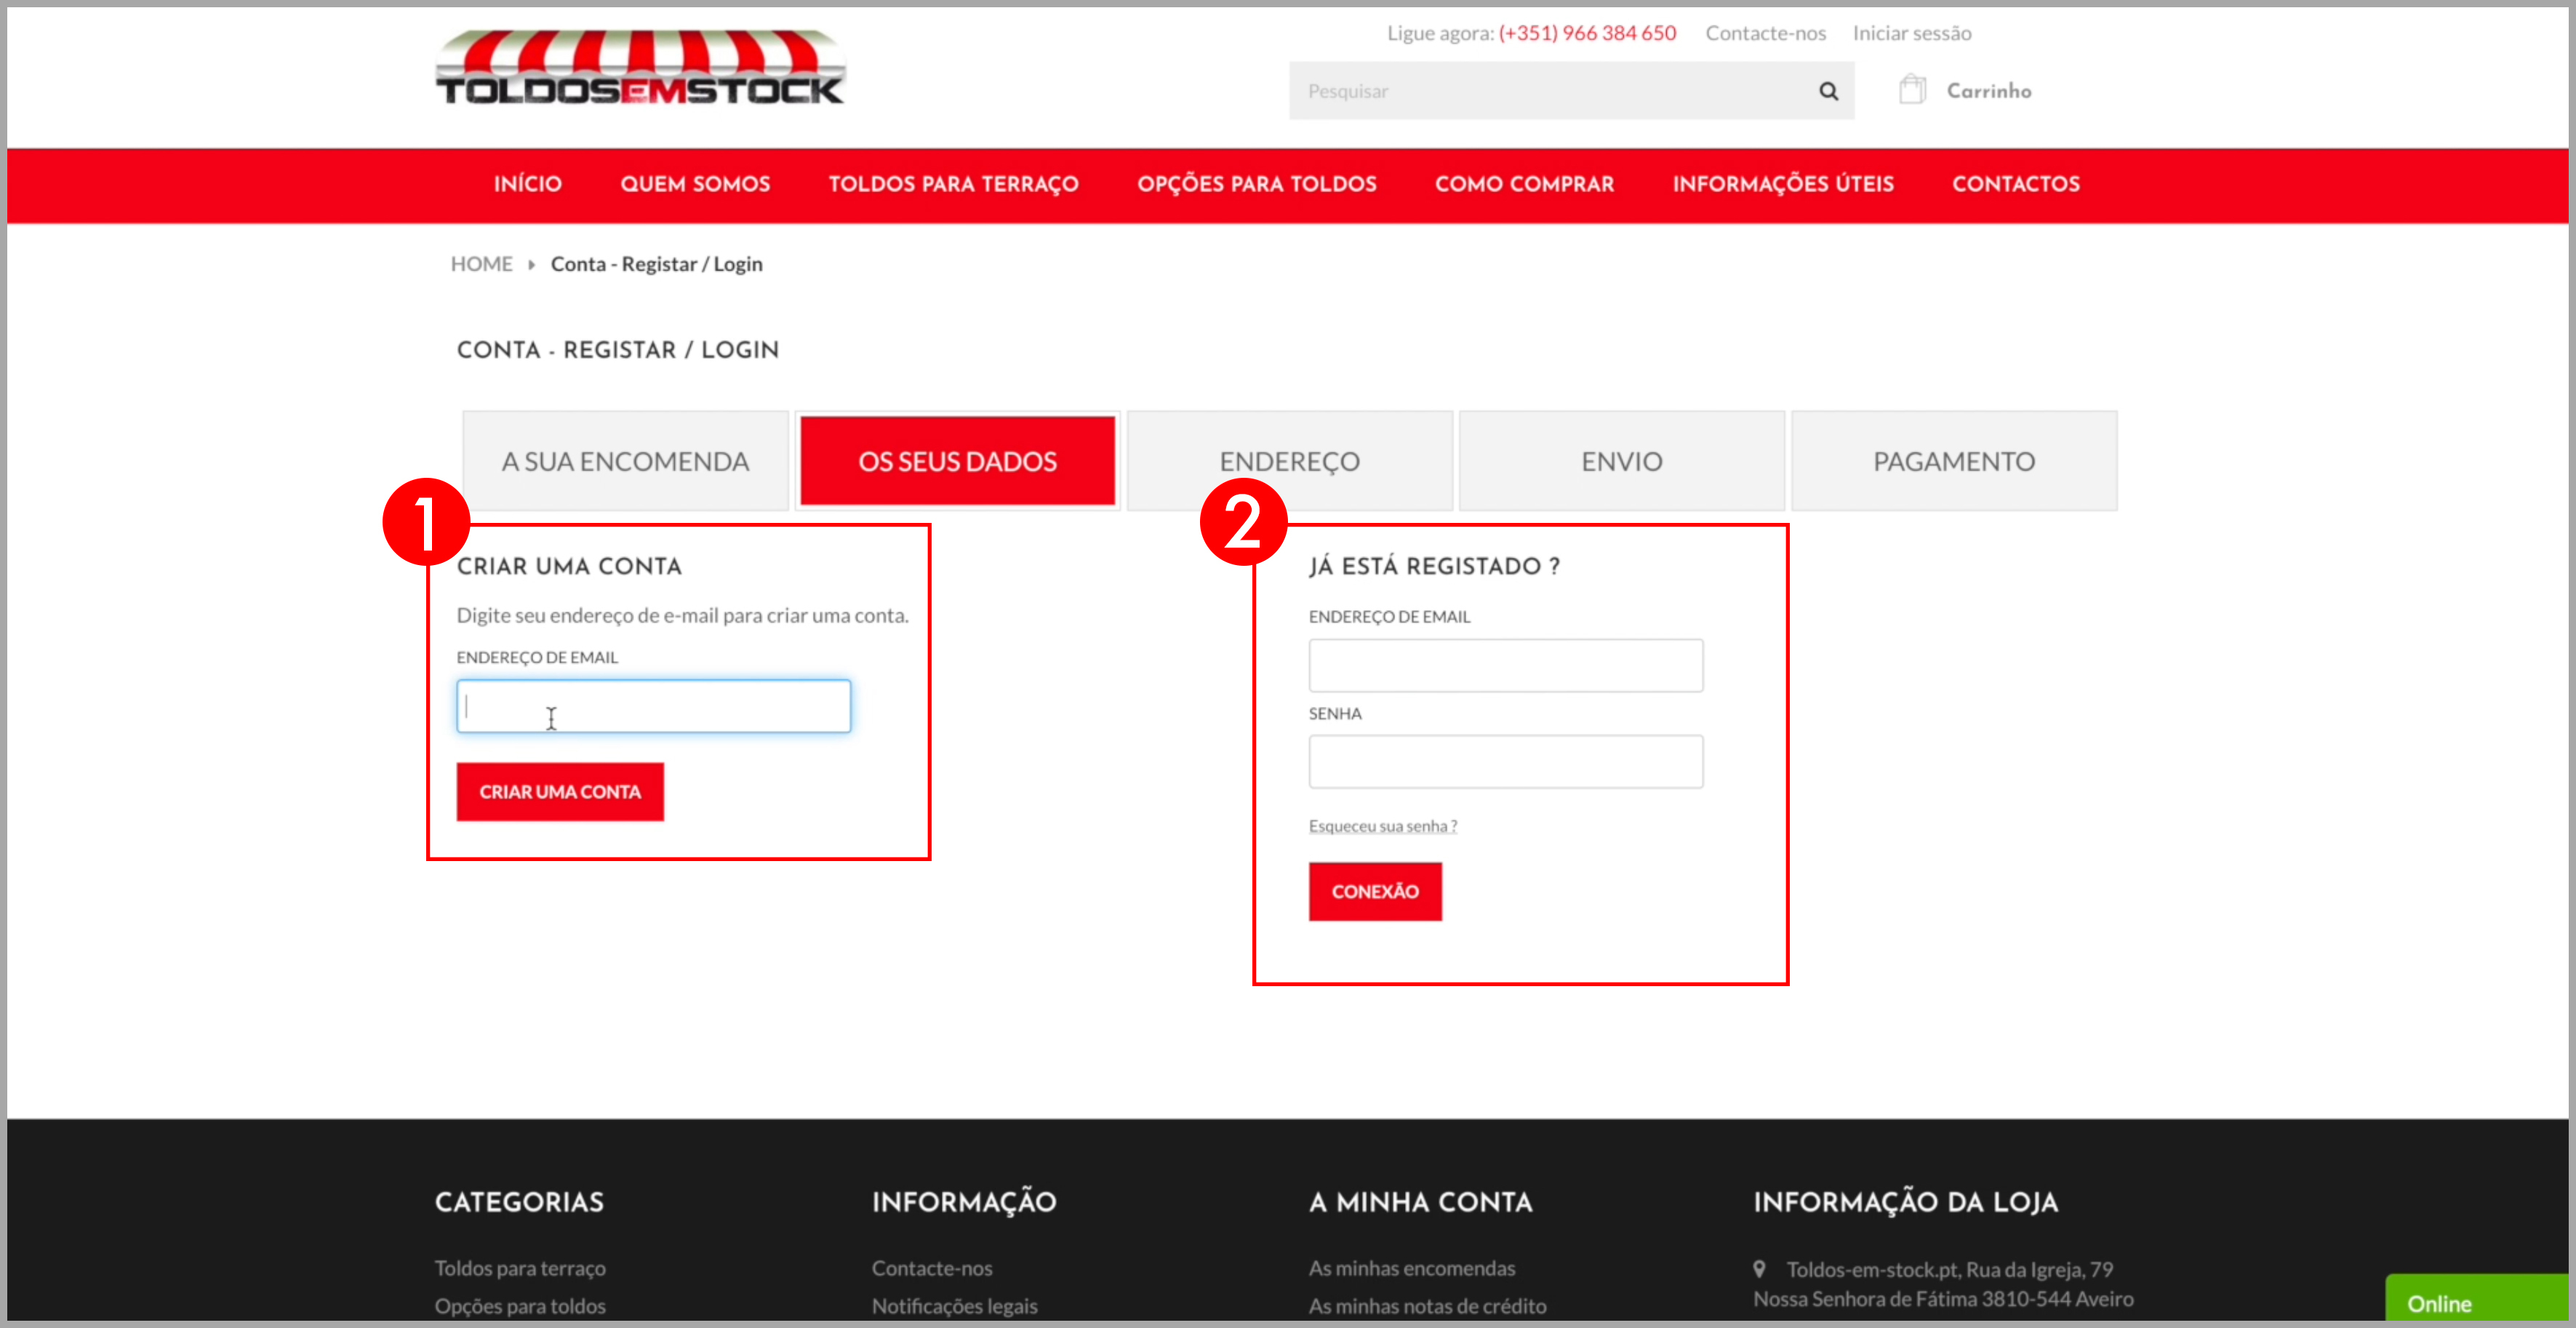This screenshot has height=1328, width=2576.
Task: Go to INÍCIO menu item
Action: (x=528, y=184)
